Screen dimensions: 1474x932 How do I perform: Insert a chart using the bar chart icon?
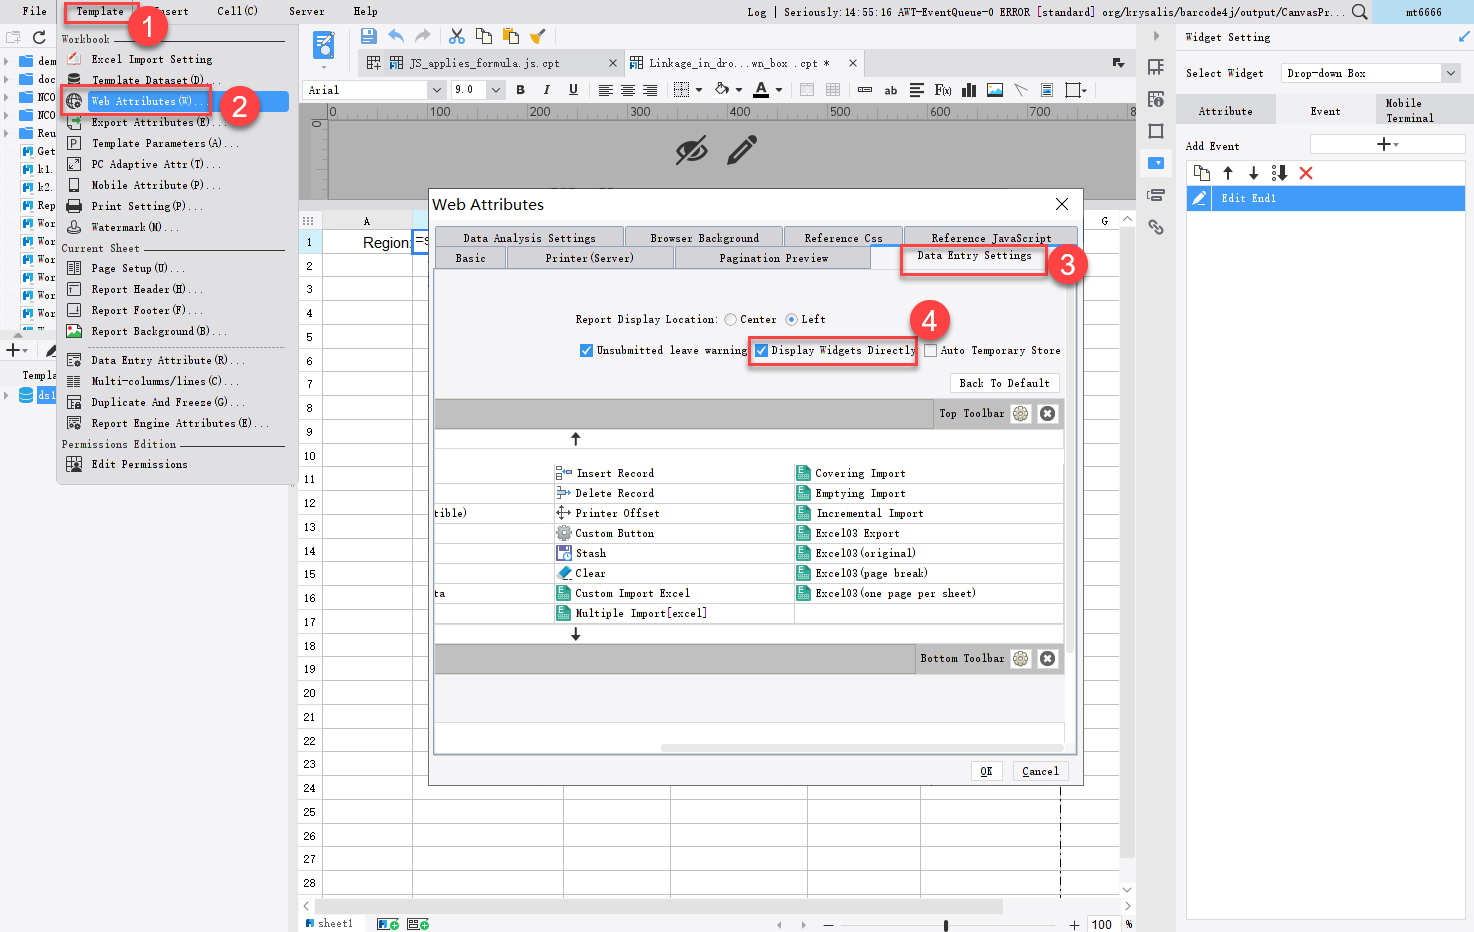pos(968,90)
